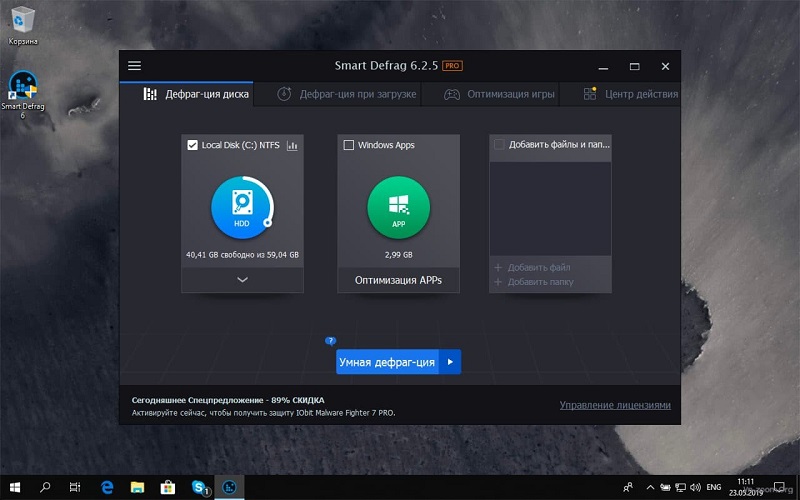800x500 pixels.
Task: Click disk drive icon in system tray
Action: point(665,487)
